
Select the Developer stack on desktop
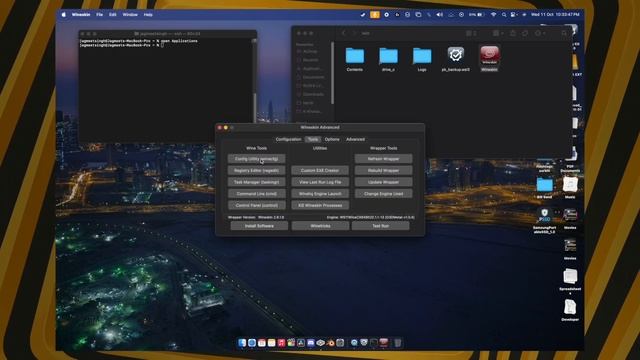[570, 310]
